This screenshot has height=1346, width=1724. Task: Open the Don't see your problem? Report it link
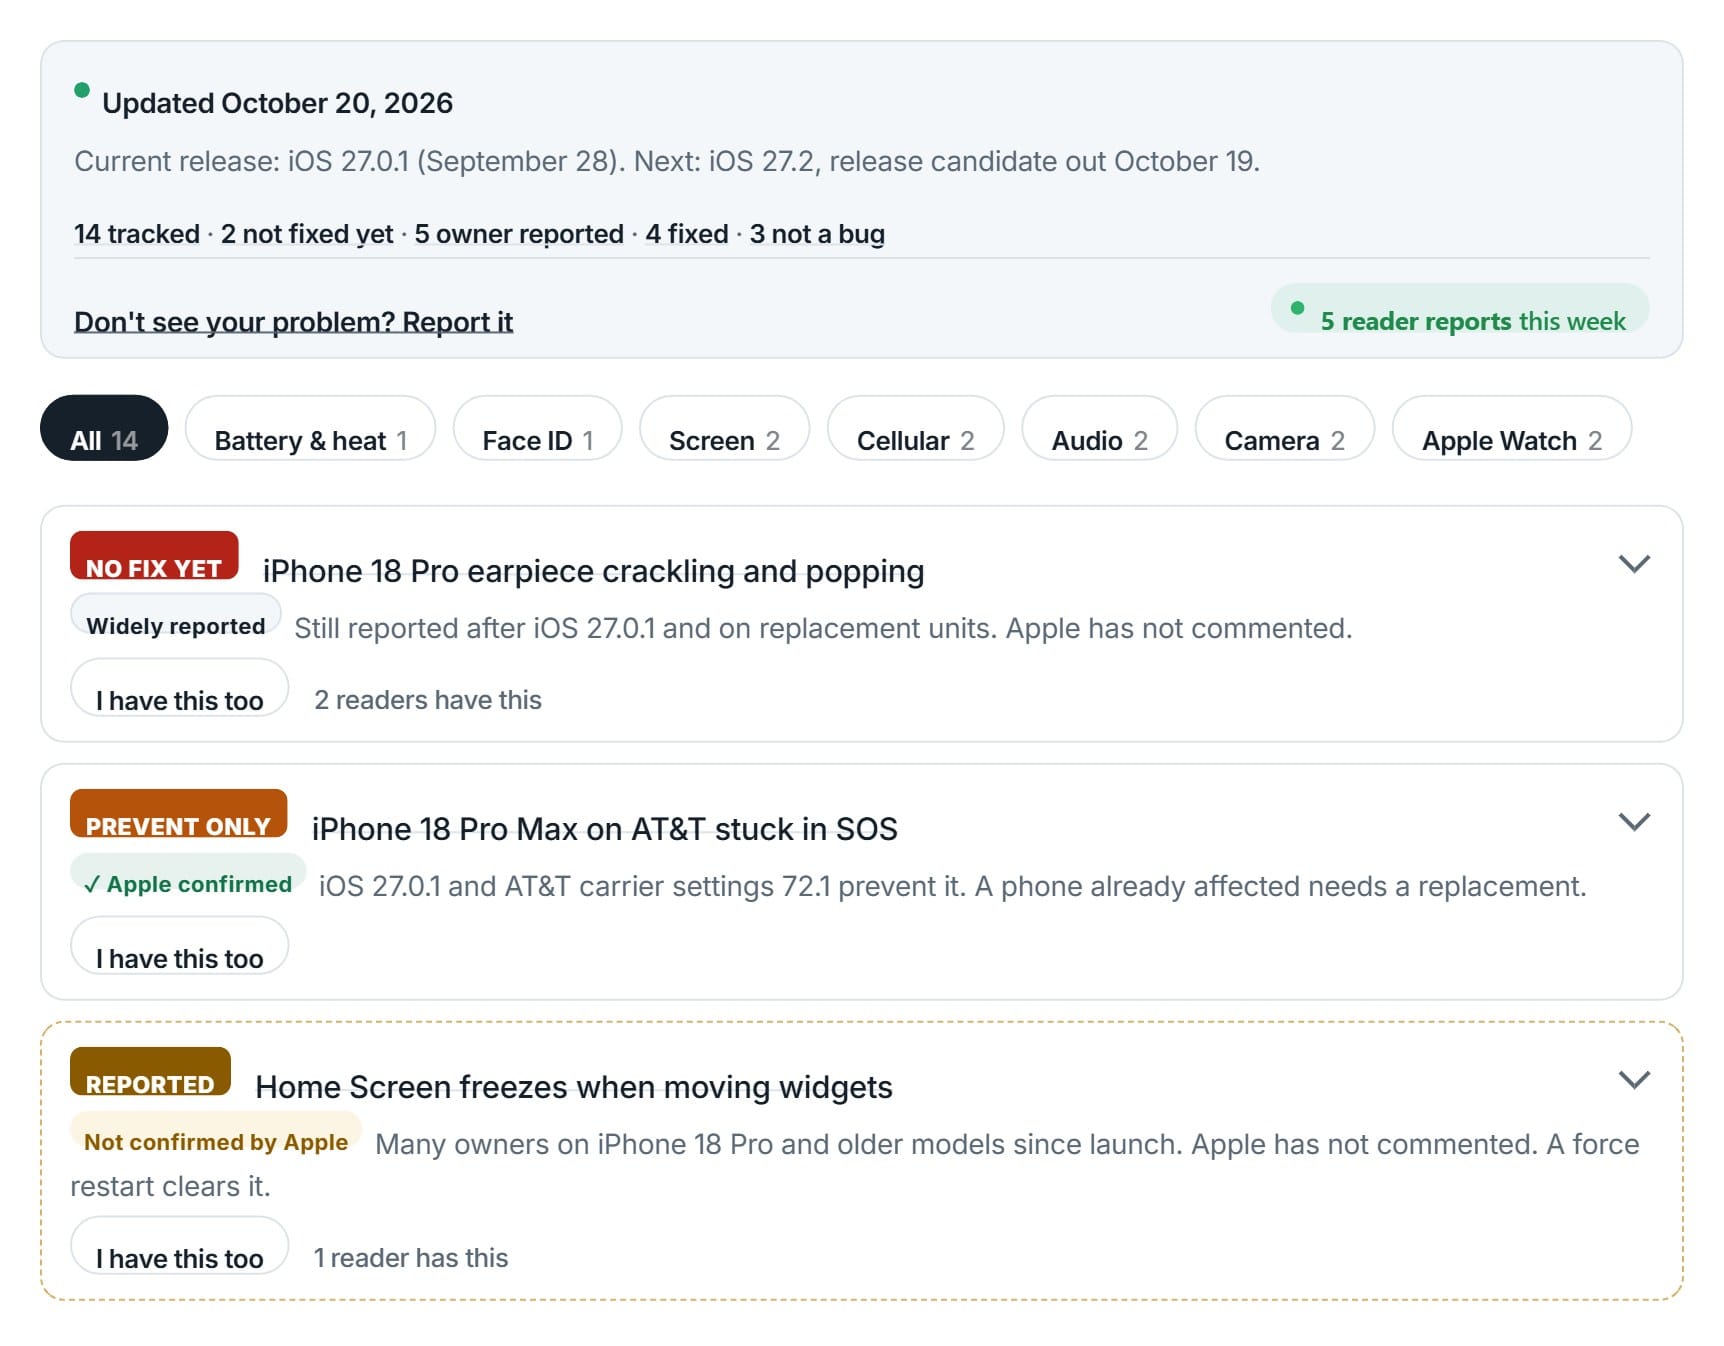tap(293, 322)
